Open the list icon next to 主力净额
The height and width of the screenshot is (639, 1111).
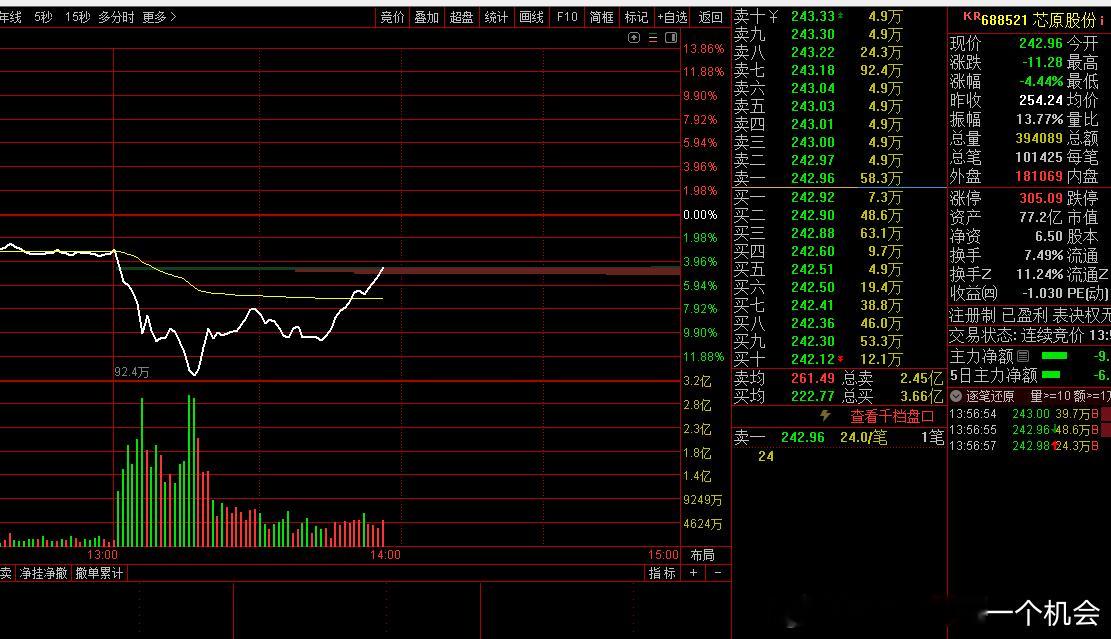1023,356
